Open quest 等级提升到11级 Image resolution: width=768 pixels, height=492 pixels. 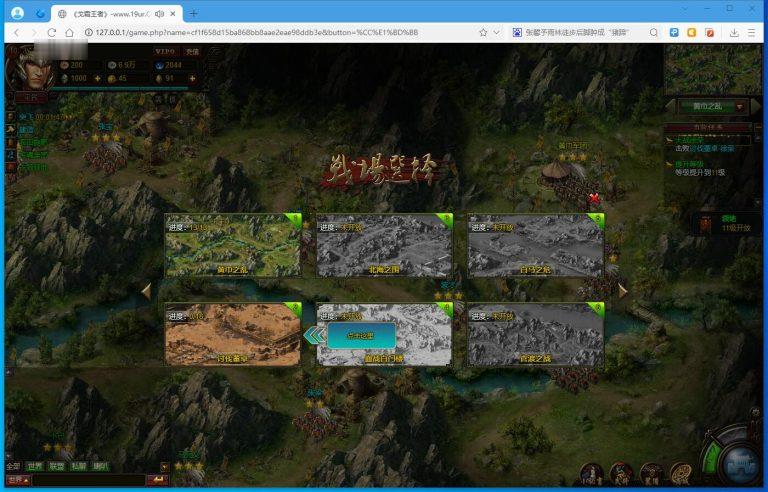pos(700,172)
